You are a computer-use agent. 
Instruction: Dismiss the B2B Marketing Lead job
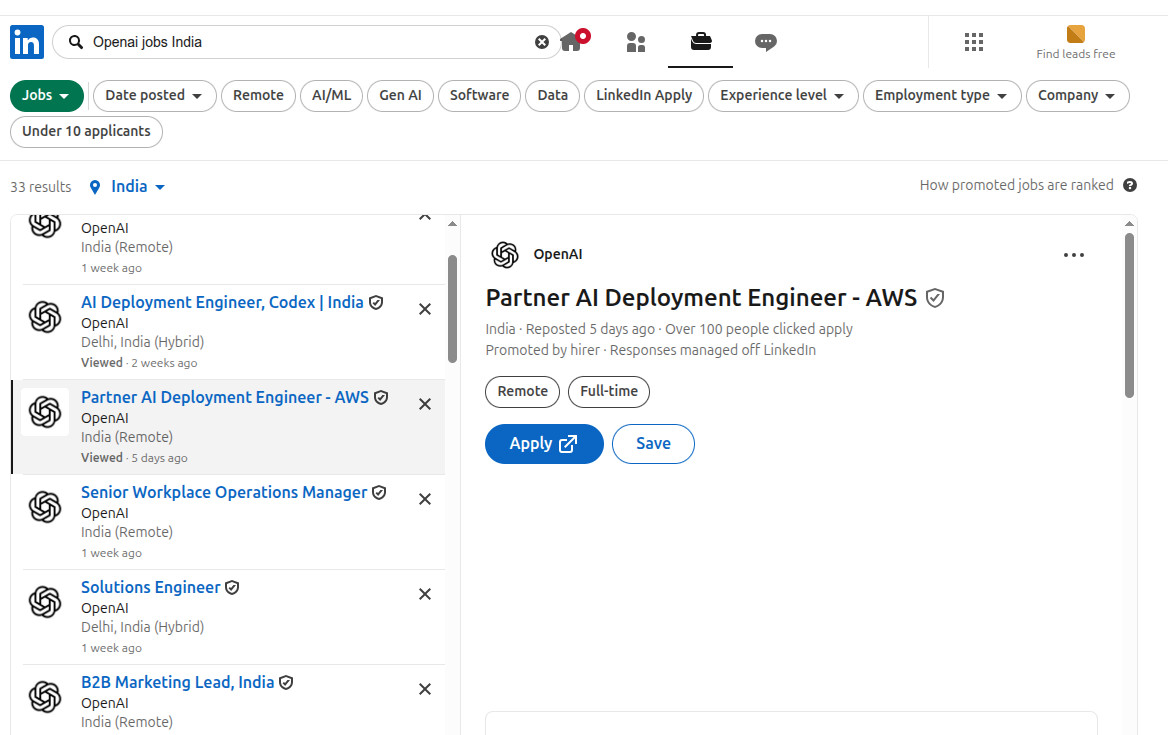pyautogui.click(x=425, y=689)
